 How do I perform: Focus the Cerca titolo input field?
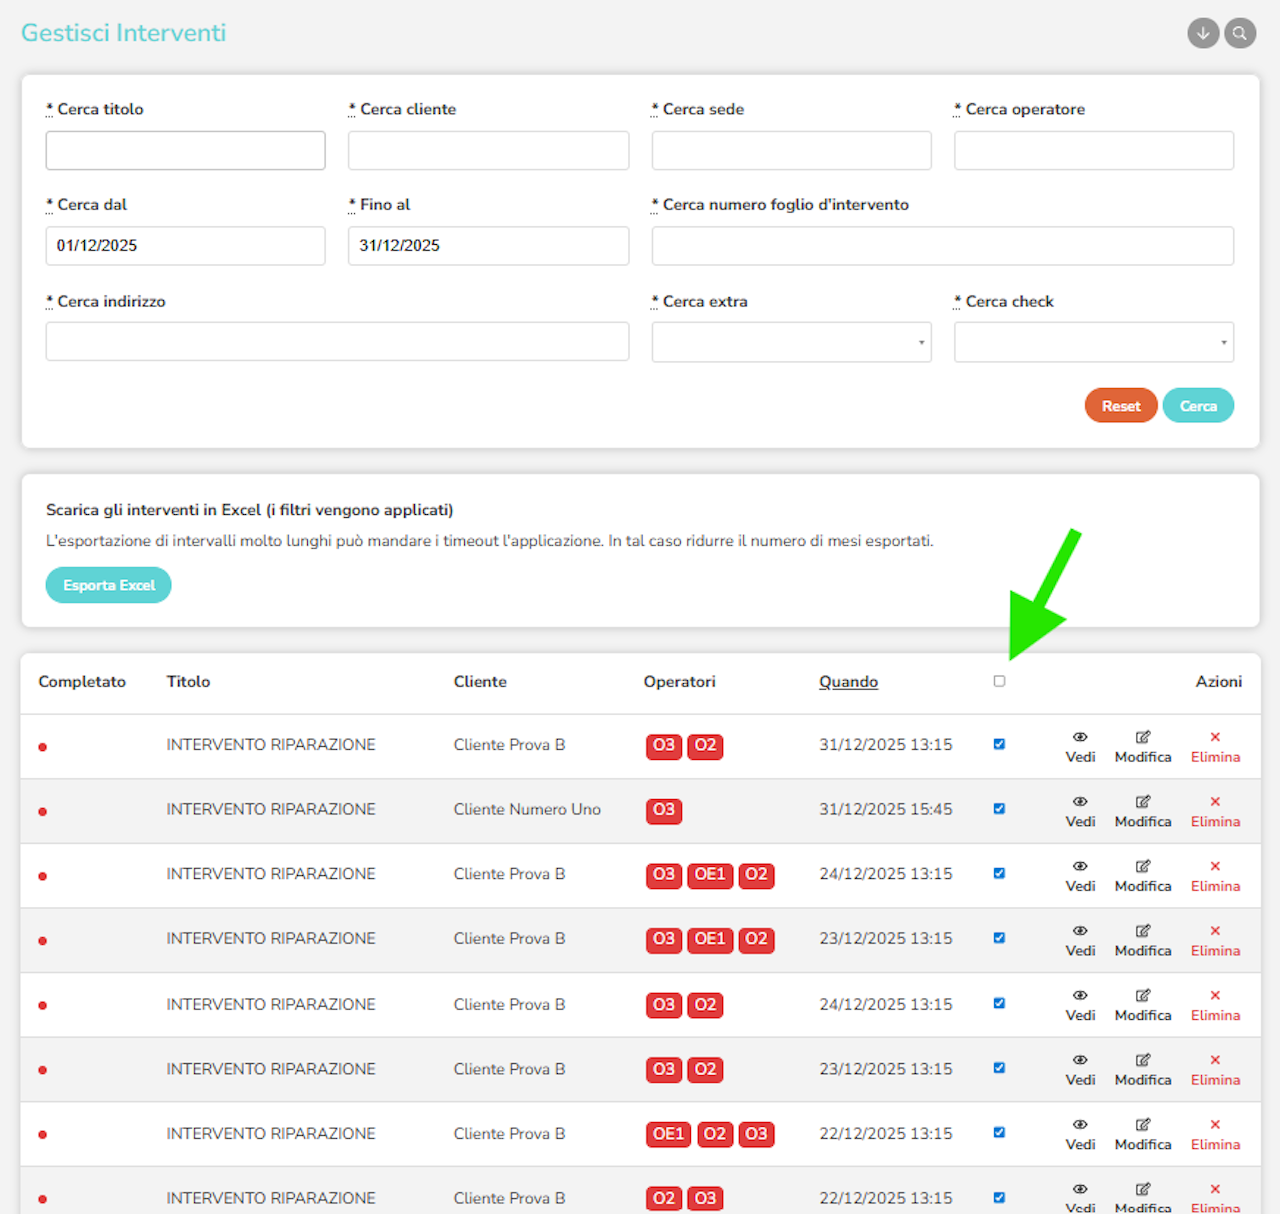coord(185,151)
